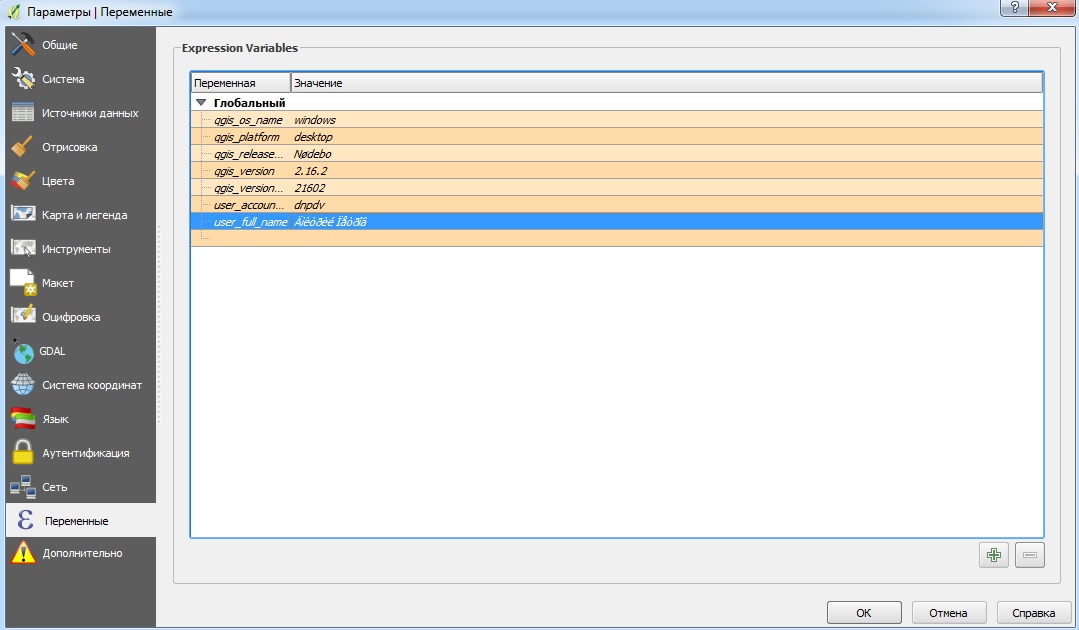
Task: Open the Карта и легенда icon
Action: (x=23, y=215)
